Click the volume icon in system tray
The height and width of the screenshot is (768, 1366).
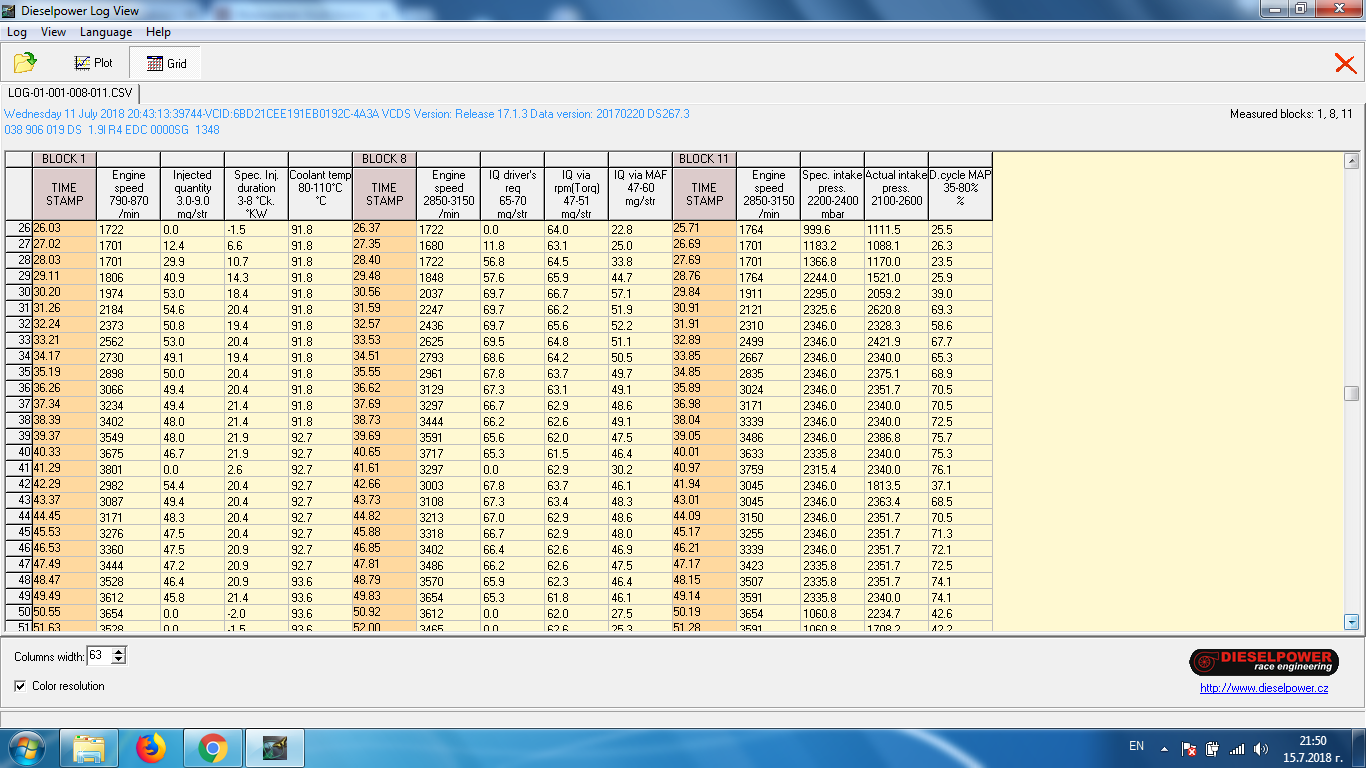(x=1261, y=748)
